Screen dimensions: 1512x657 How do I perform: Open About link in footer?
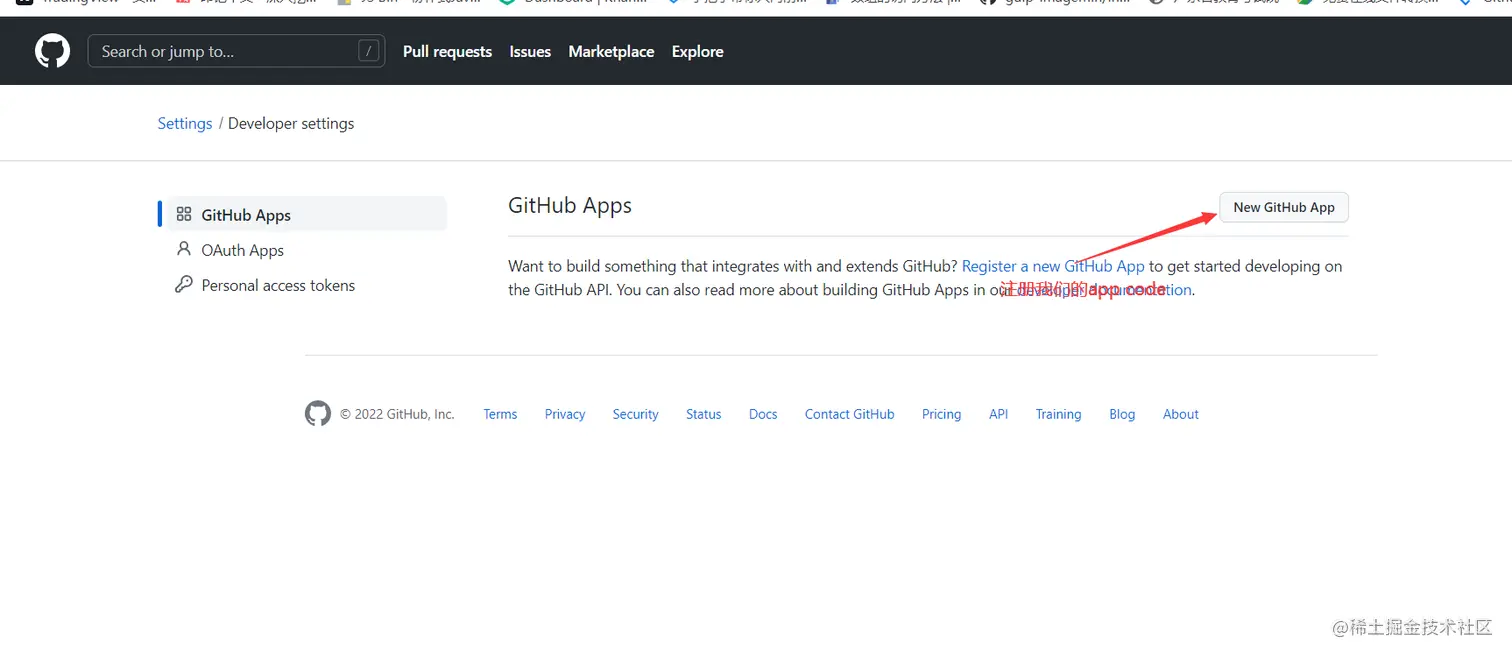click(1181, 414)
